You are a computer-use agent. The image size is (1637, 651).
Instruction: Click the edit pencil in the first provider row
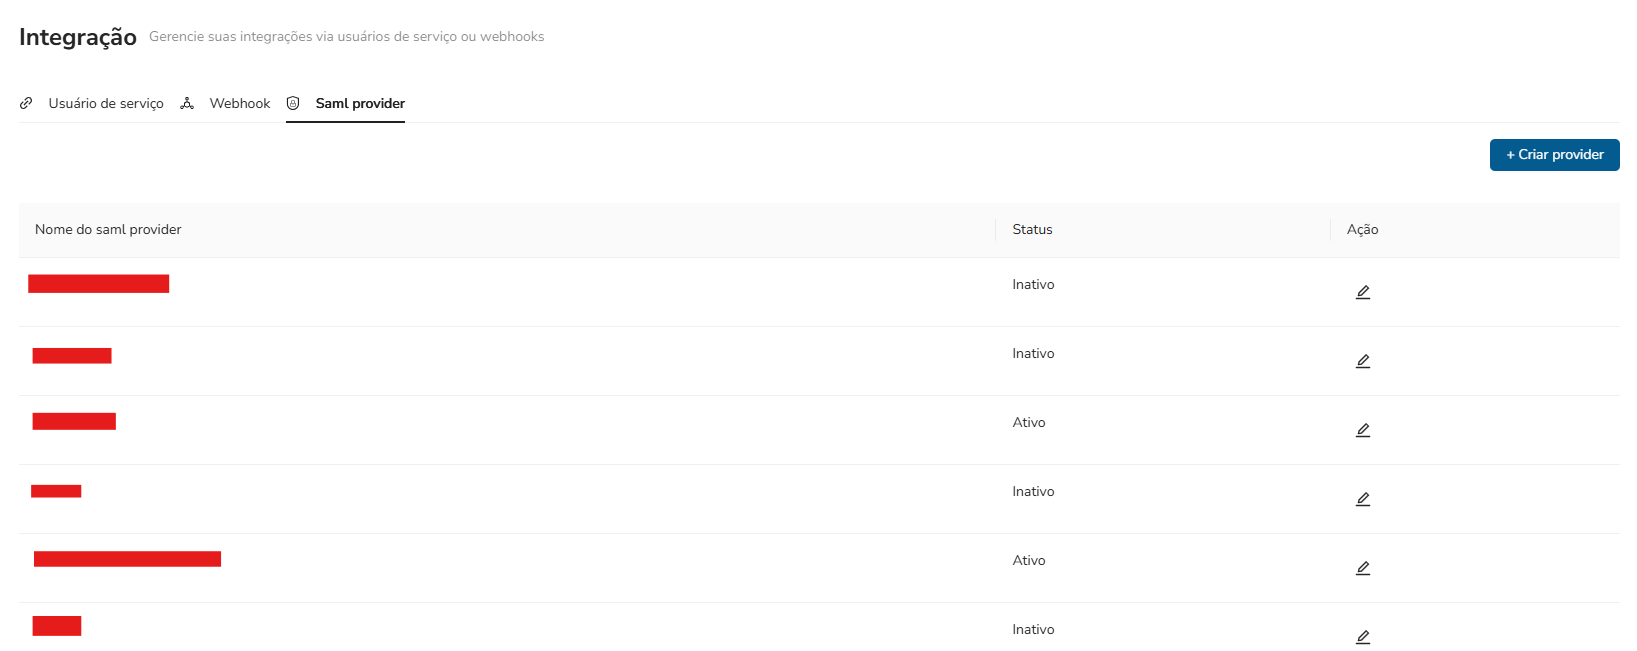coord(1362,292)
